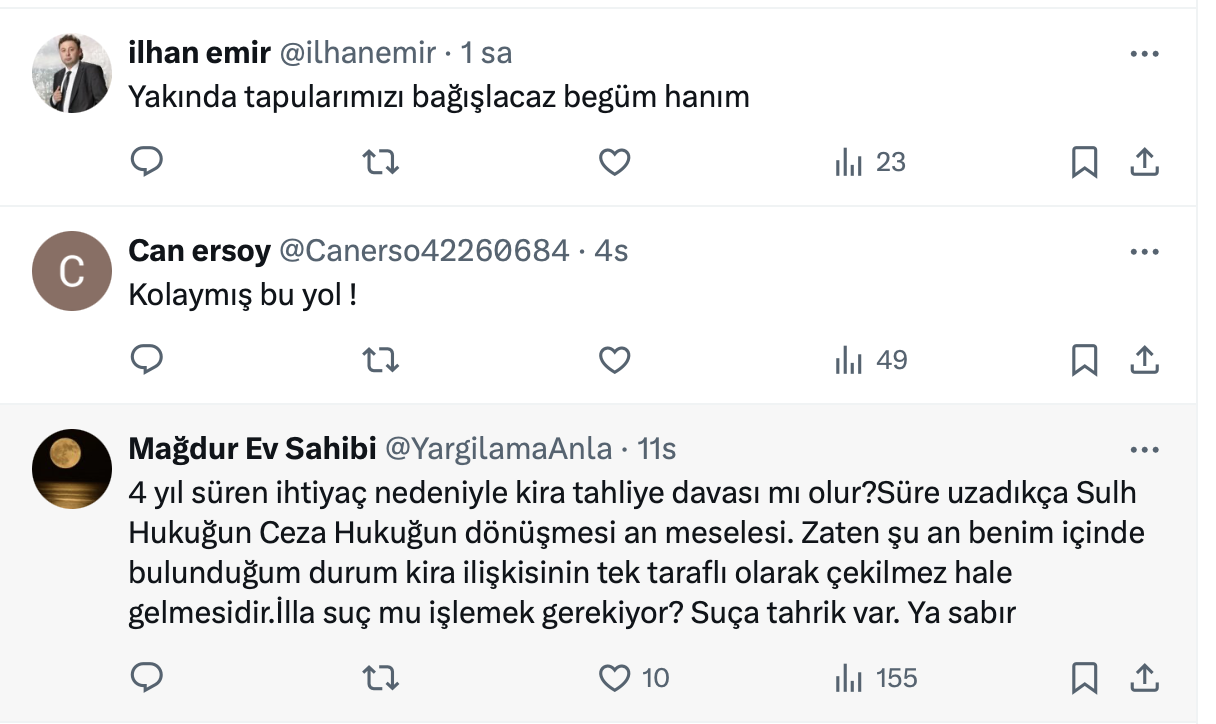Expand options for Mağdur Ev Sahibi's tweet
1216x724 pixels.
click(1143, 450)
